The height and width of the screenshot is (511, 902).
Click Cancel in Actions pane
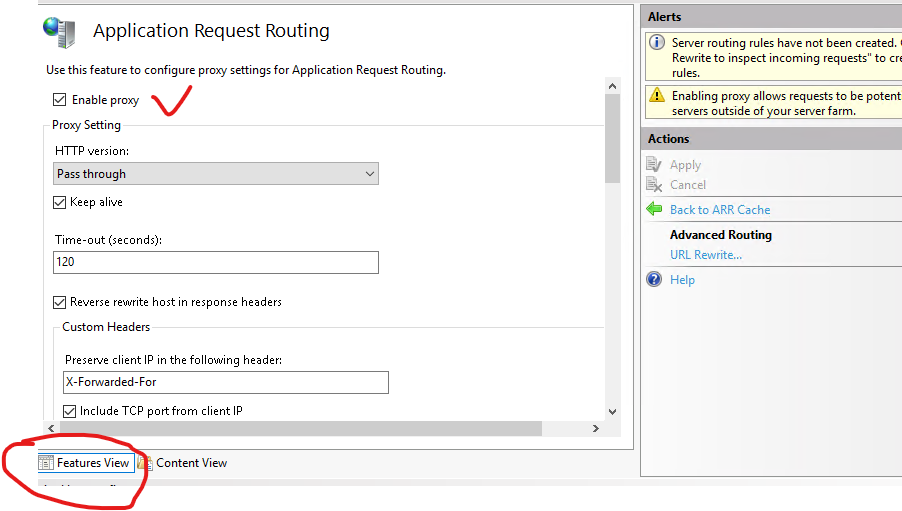[x=687, y=185]
